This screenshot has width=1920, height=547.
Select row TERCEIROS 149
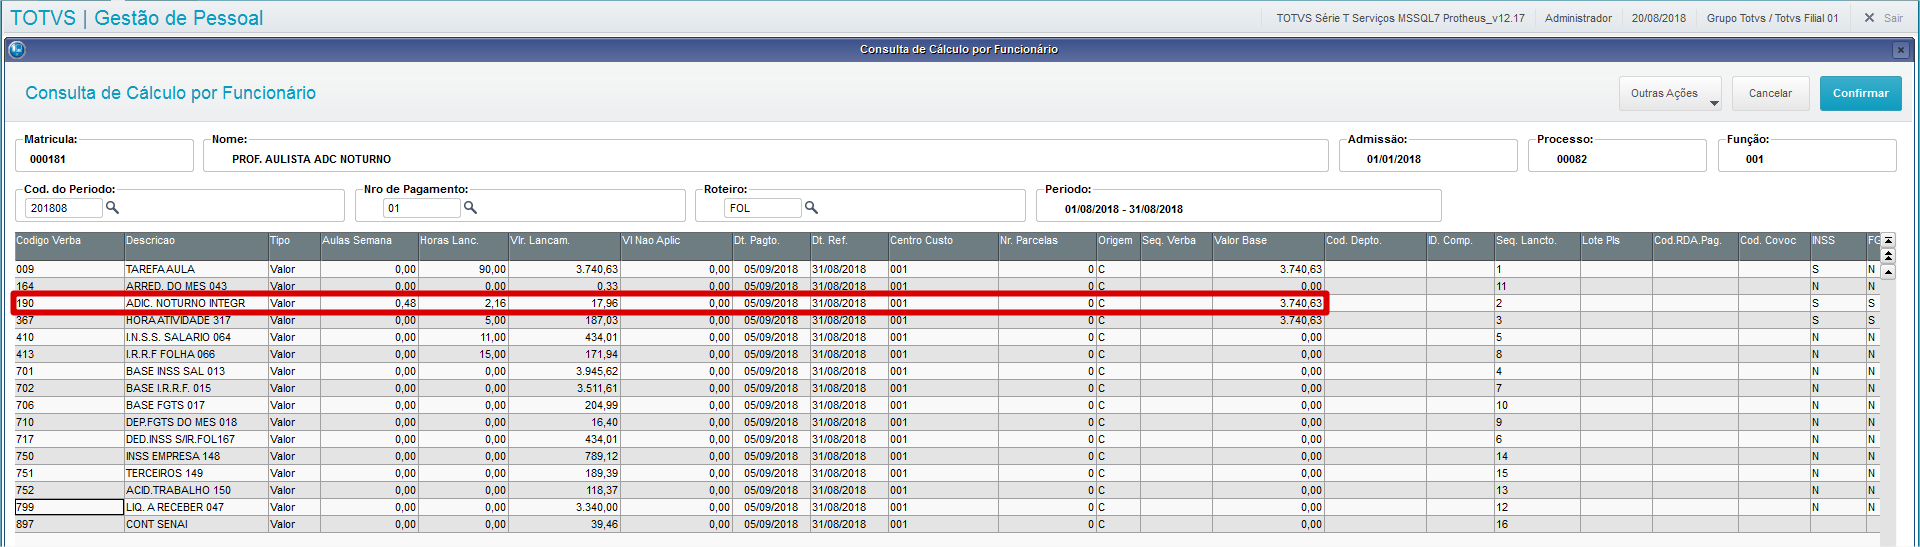point(947,473)
